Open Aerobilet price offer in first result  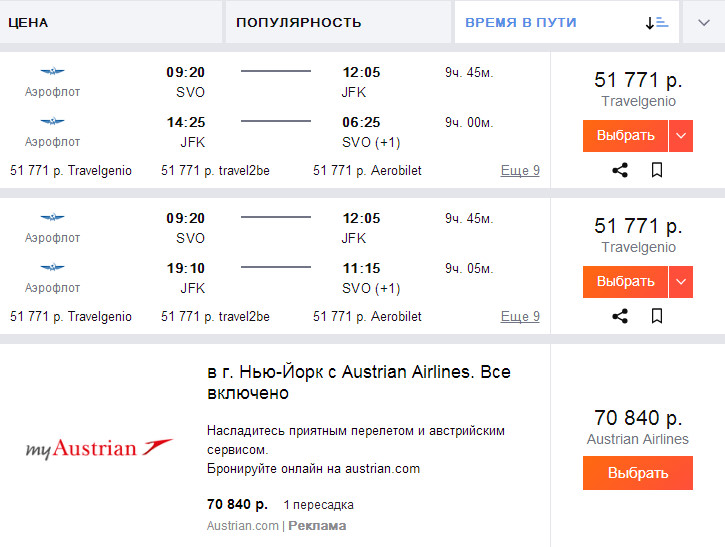pyautogui.click(x=367, y=171)
